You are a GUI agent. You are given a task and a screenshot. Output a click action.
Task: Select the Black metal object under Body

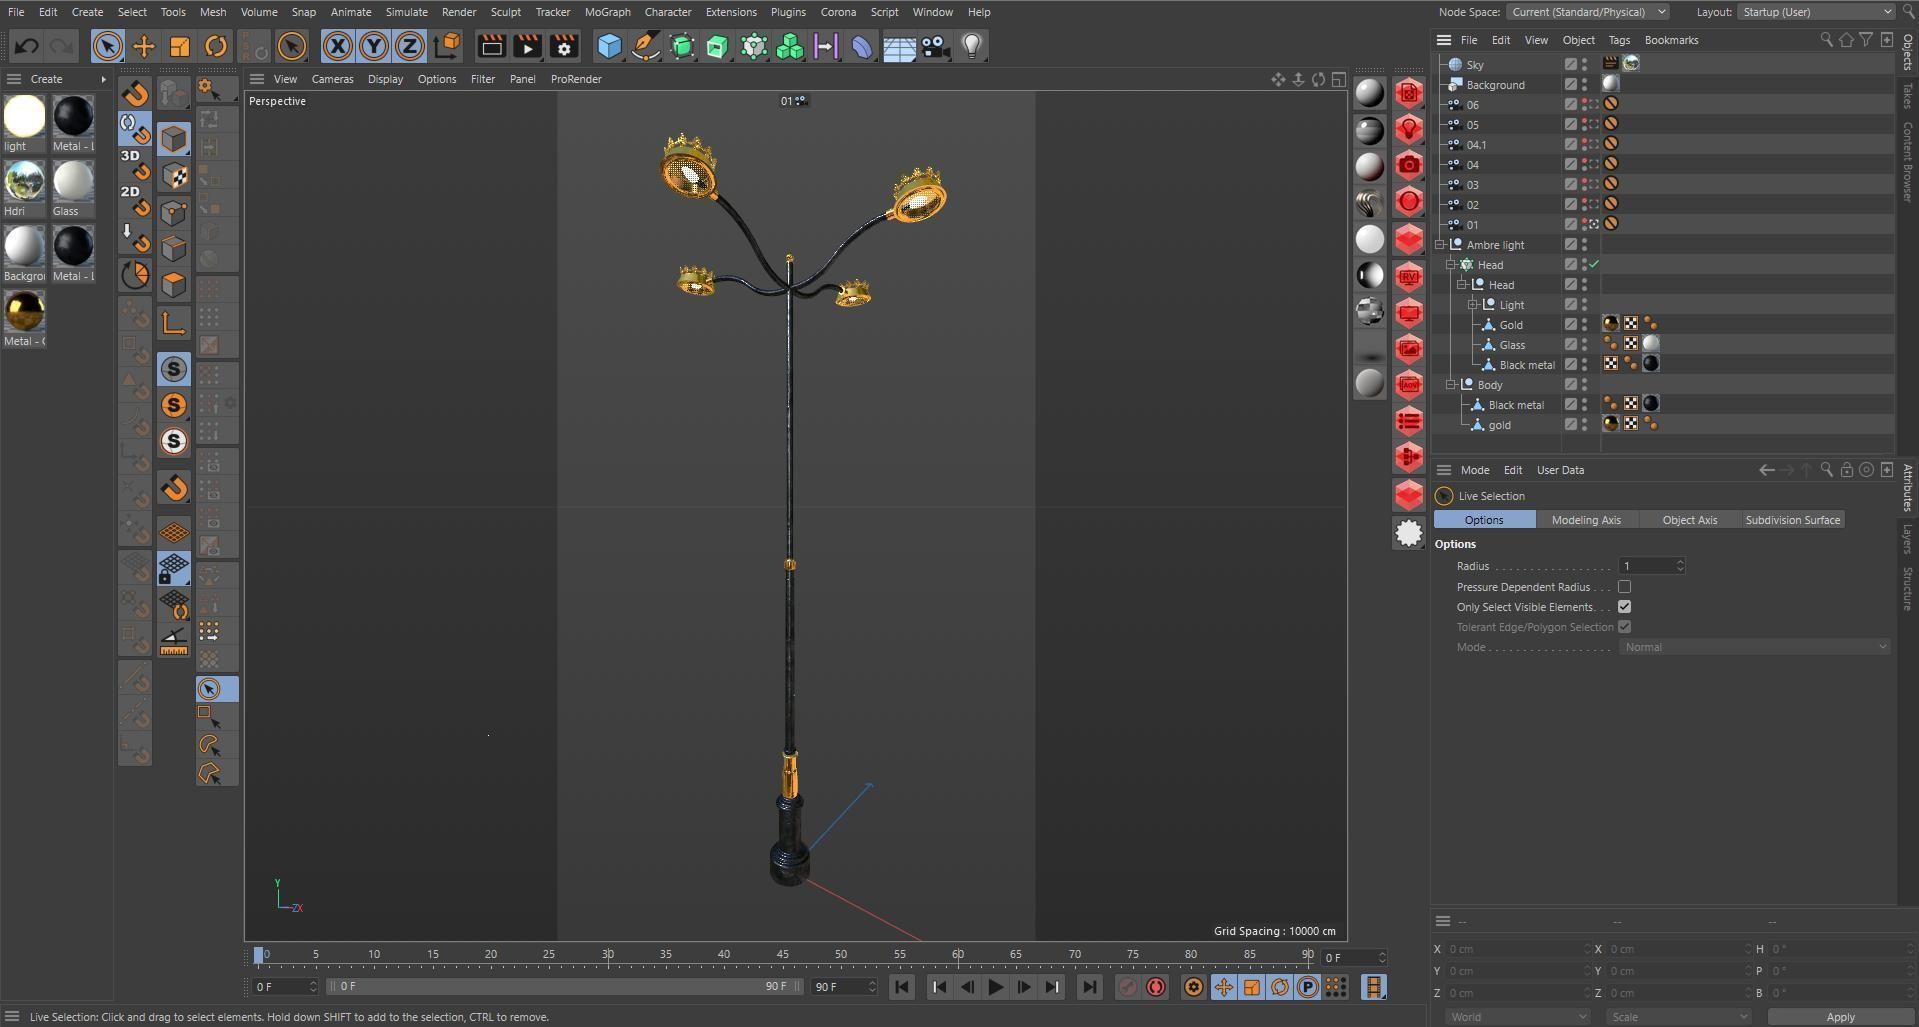(1516, 405)
